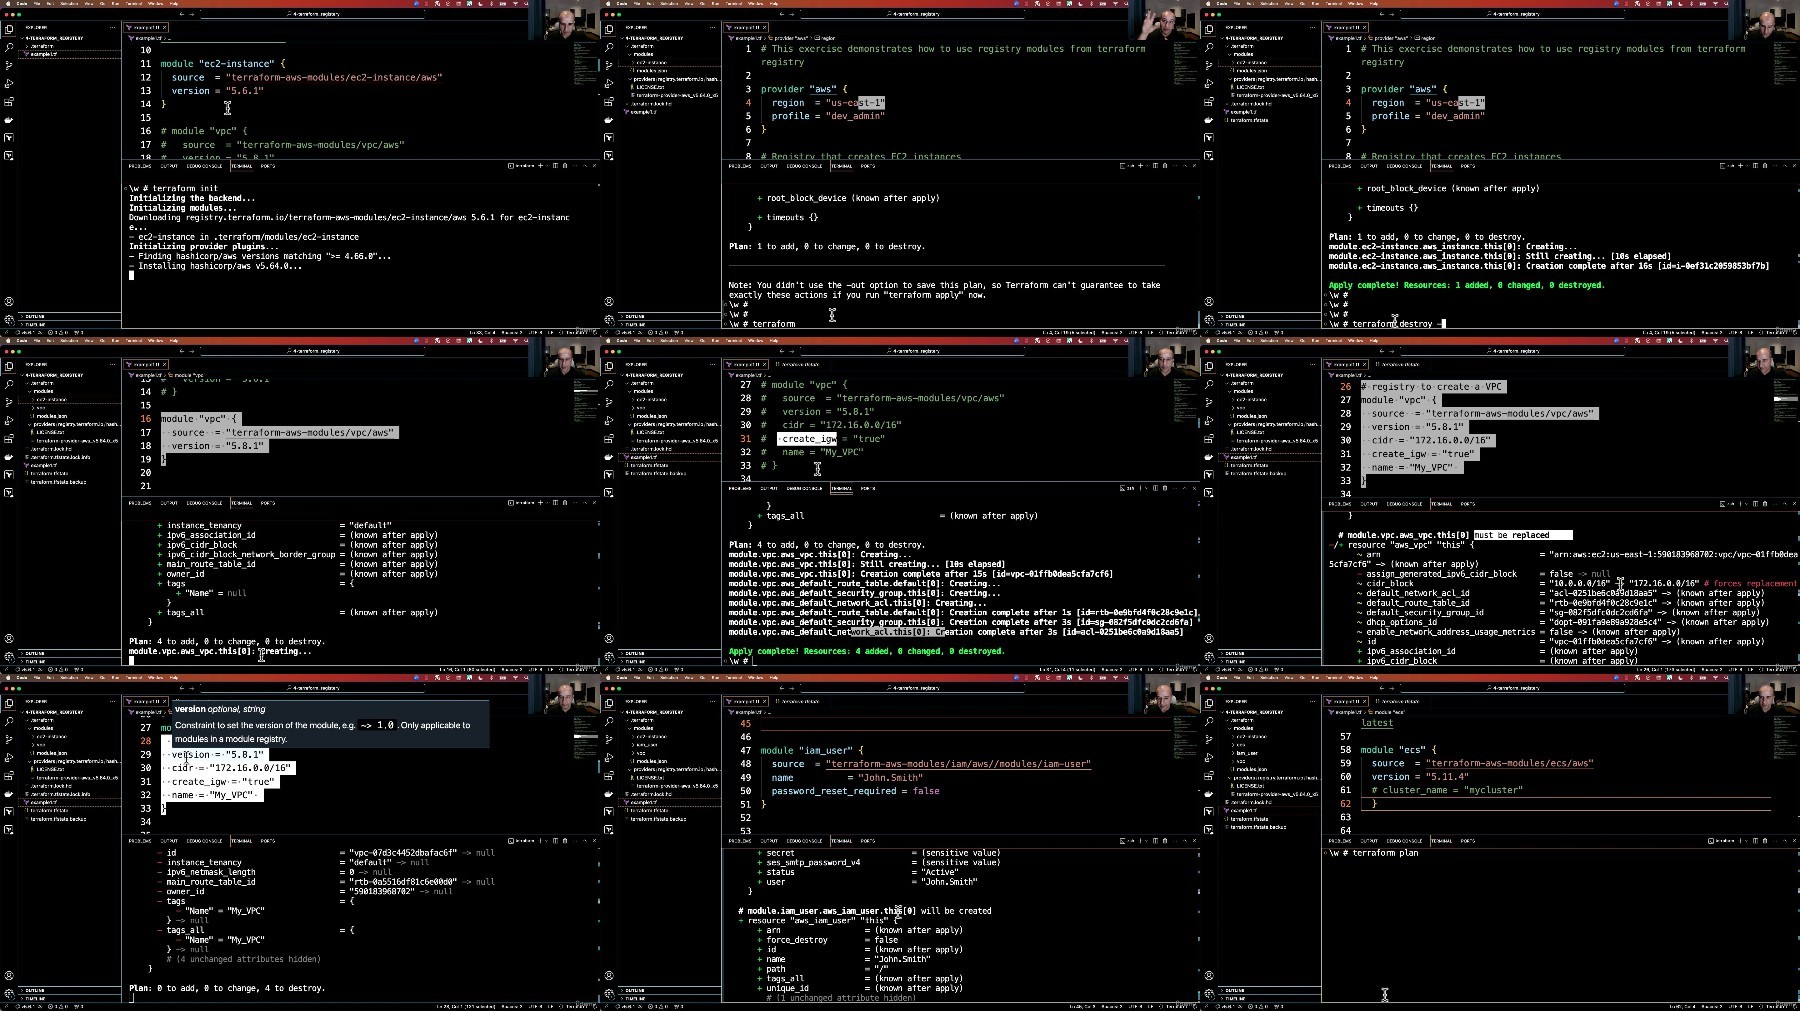Split terminal icon in the ecs frame
The width and height of the screenshot is (1800, 1011).
pos(1755,841)
